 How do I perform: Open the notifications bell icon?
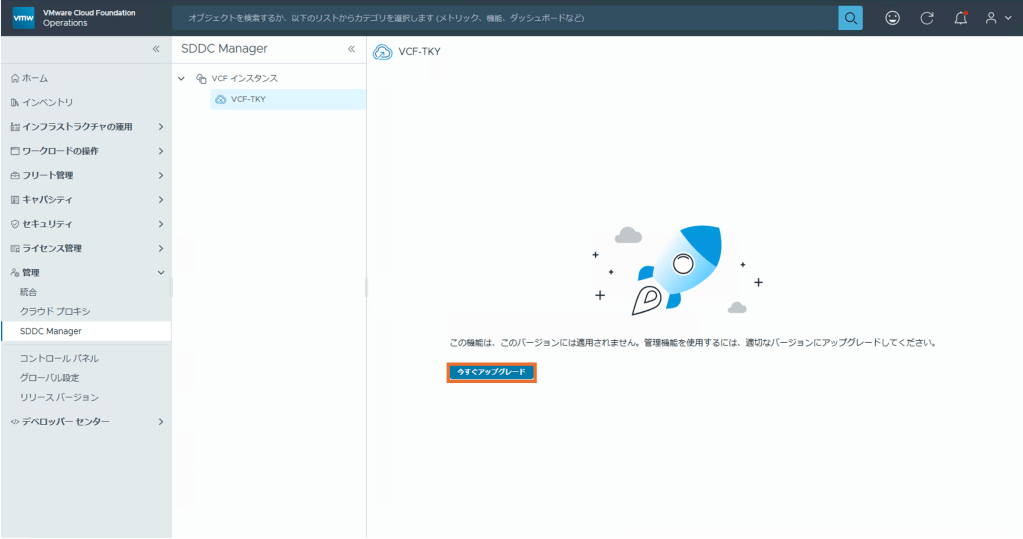click(x=960, y=18)
